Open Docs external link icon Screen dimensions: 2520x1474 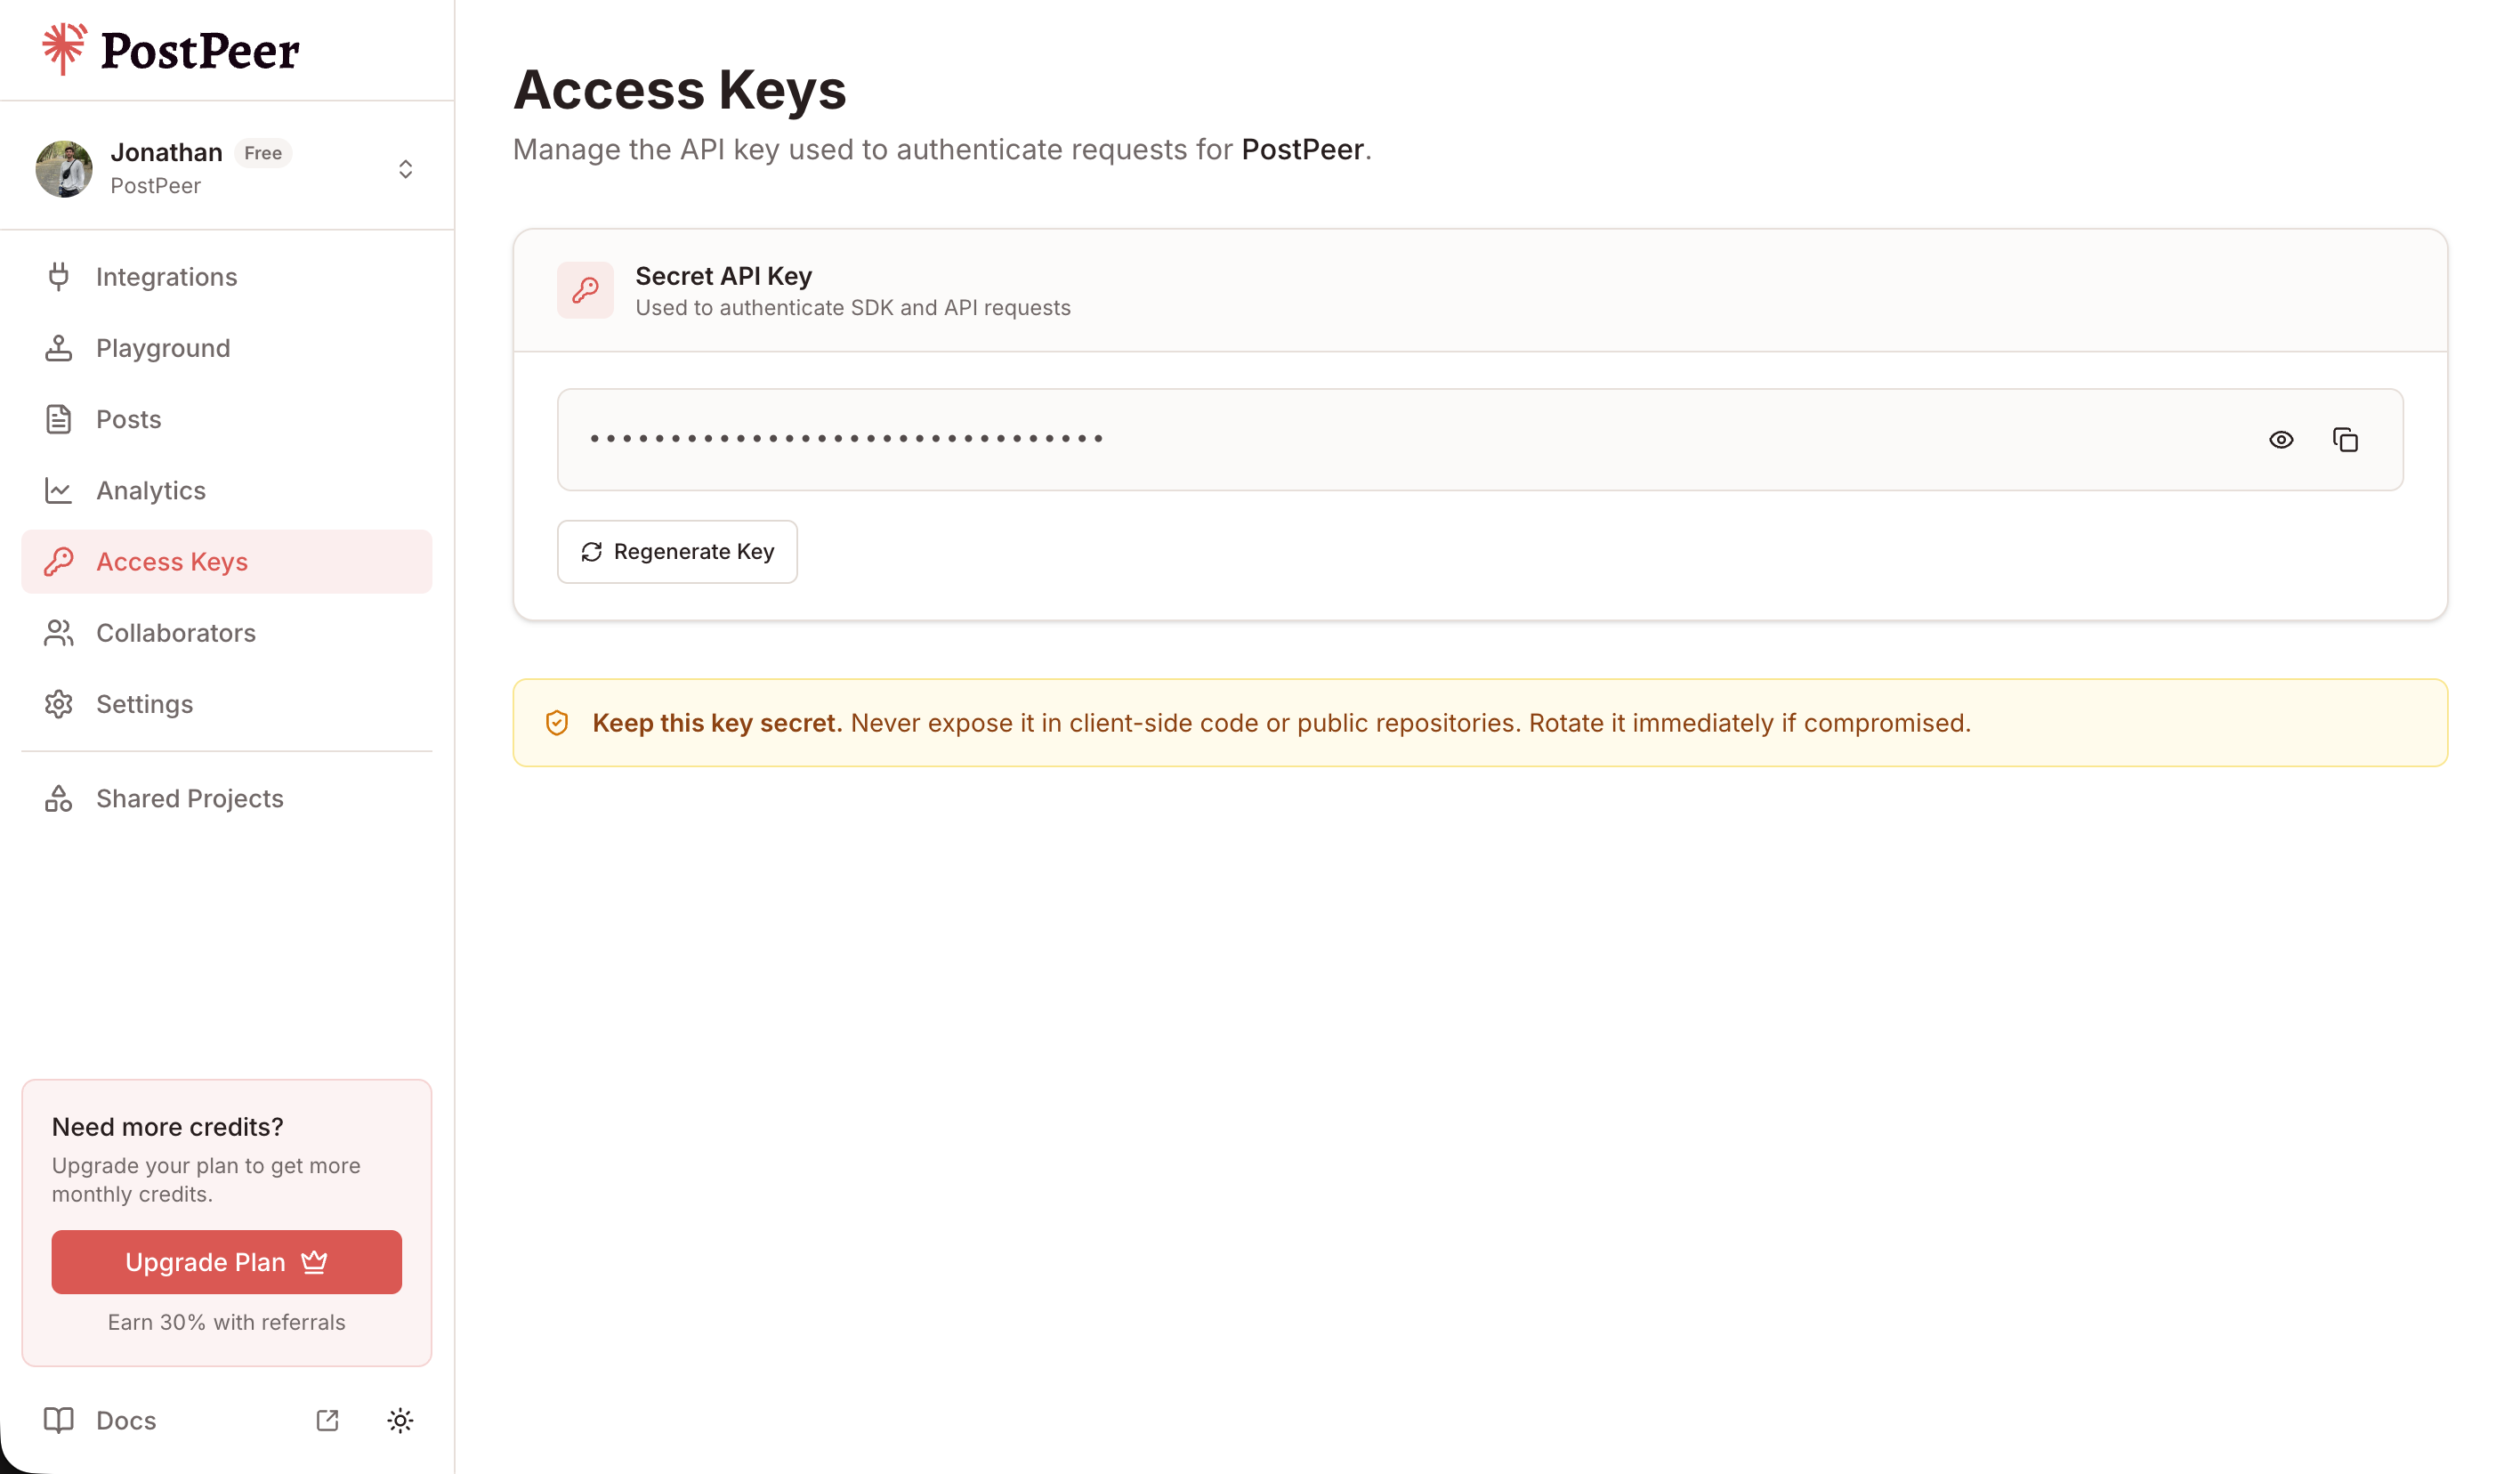click(327, 1420)
